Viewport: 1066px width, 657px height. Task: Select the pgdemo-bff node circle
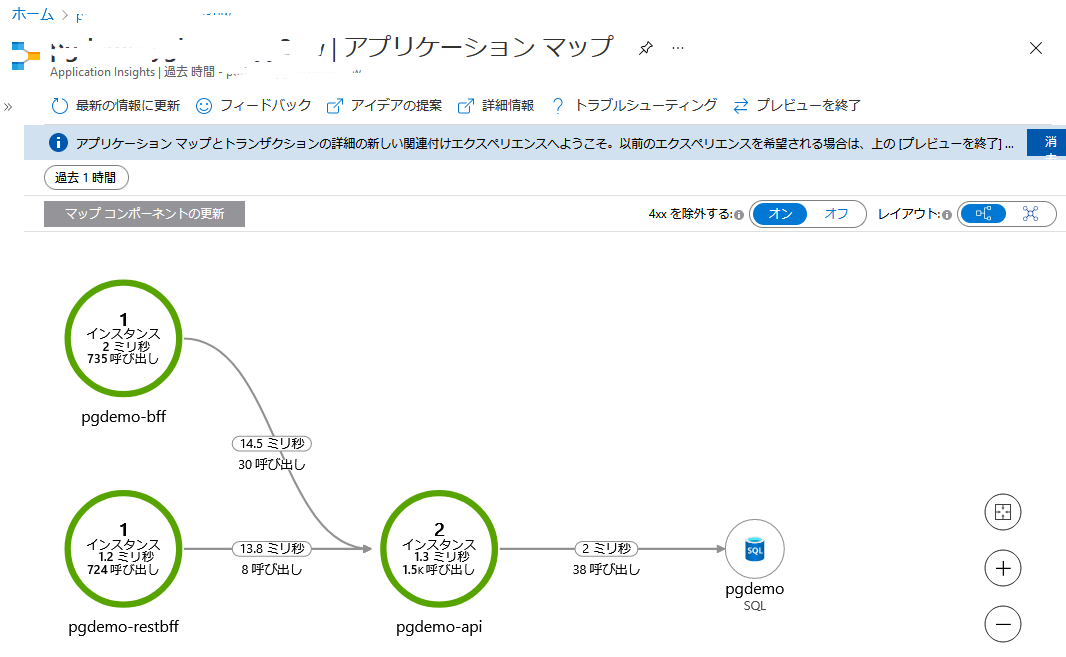click(123, 338)
